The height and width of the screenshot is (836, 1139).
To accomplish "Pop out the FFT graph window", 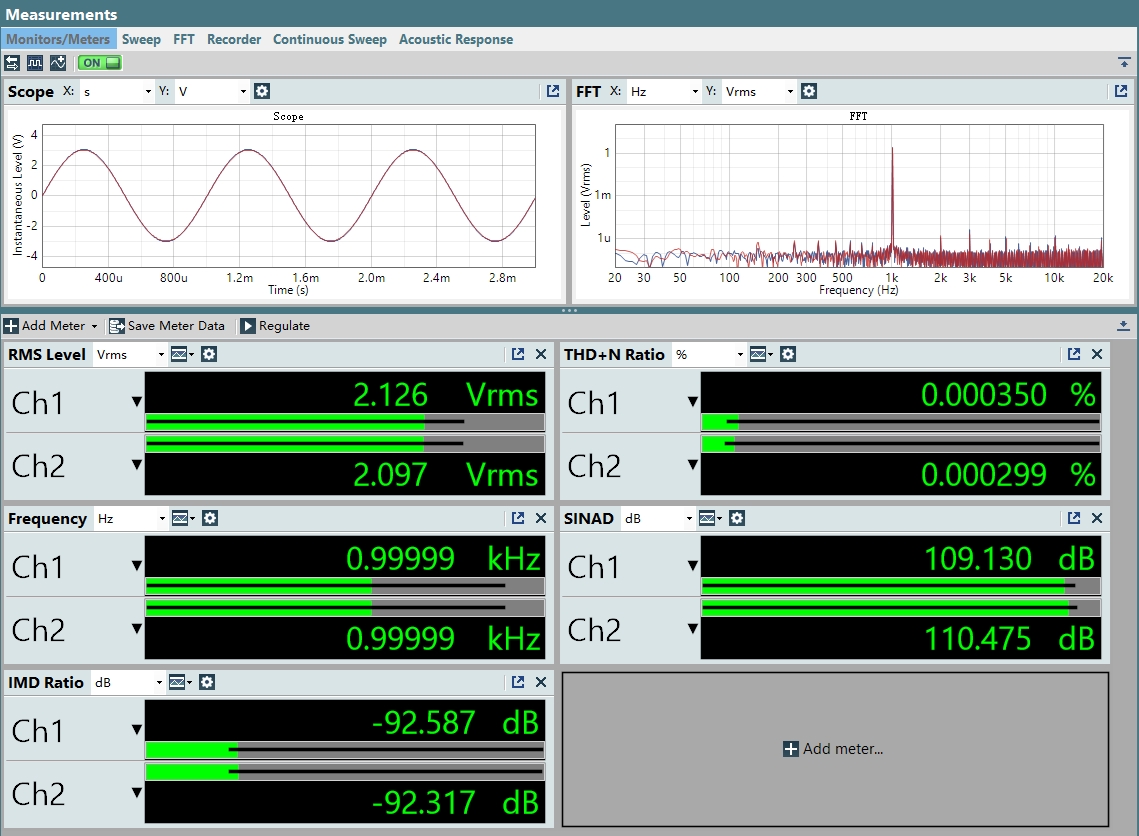I will point(1121,91).
